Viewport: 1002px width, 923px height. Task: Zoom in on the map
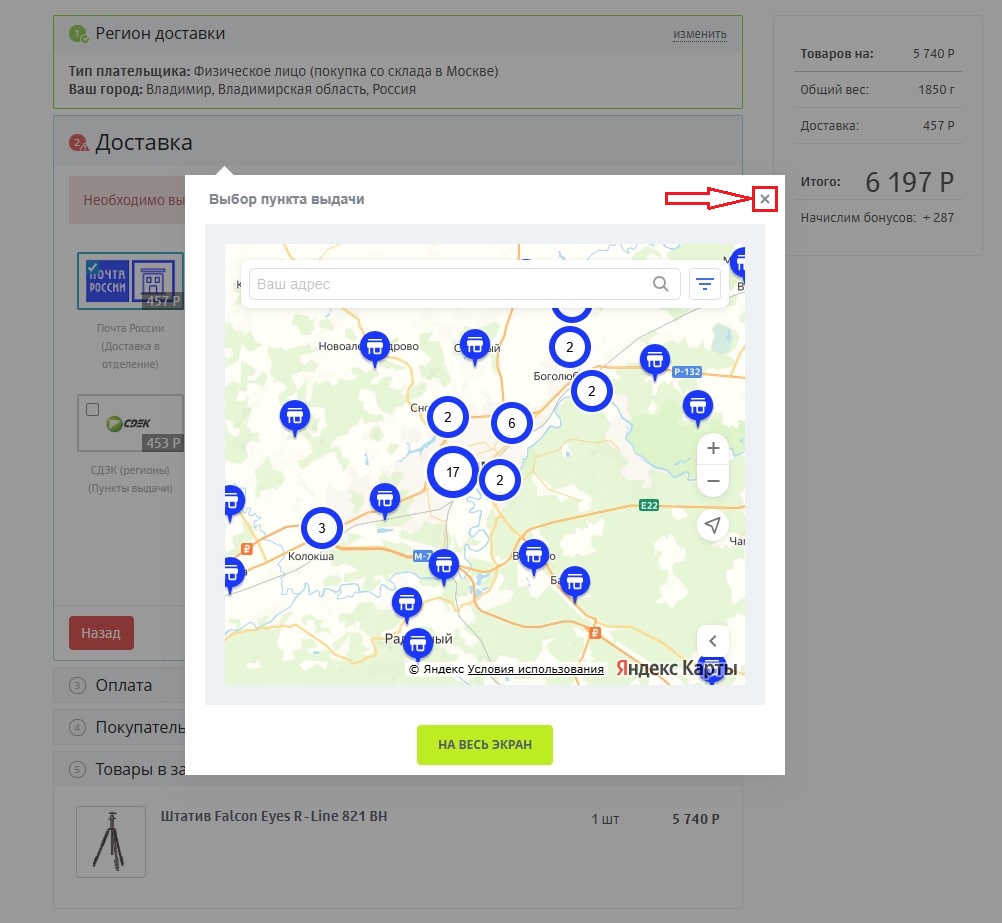pyautogui.click(x=713, y=448)
